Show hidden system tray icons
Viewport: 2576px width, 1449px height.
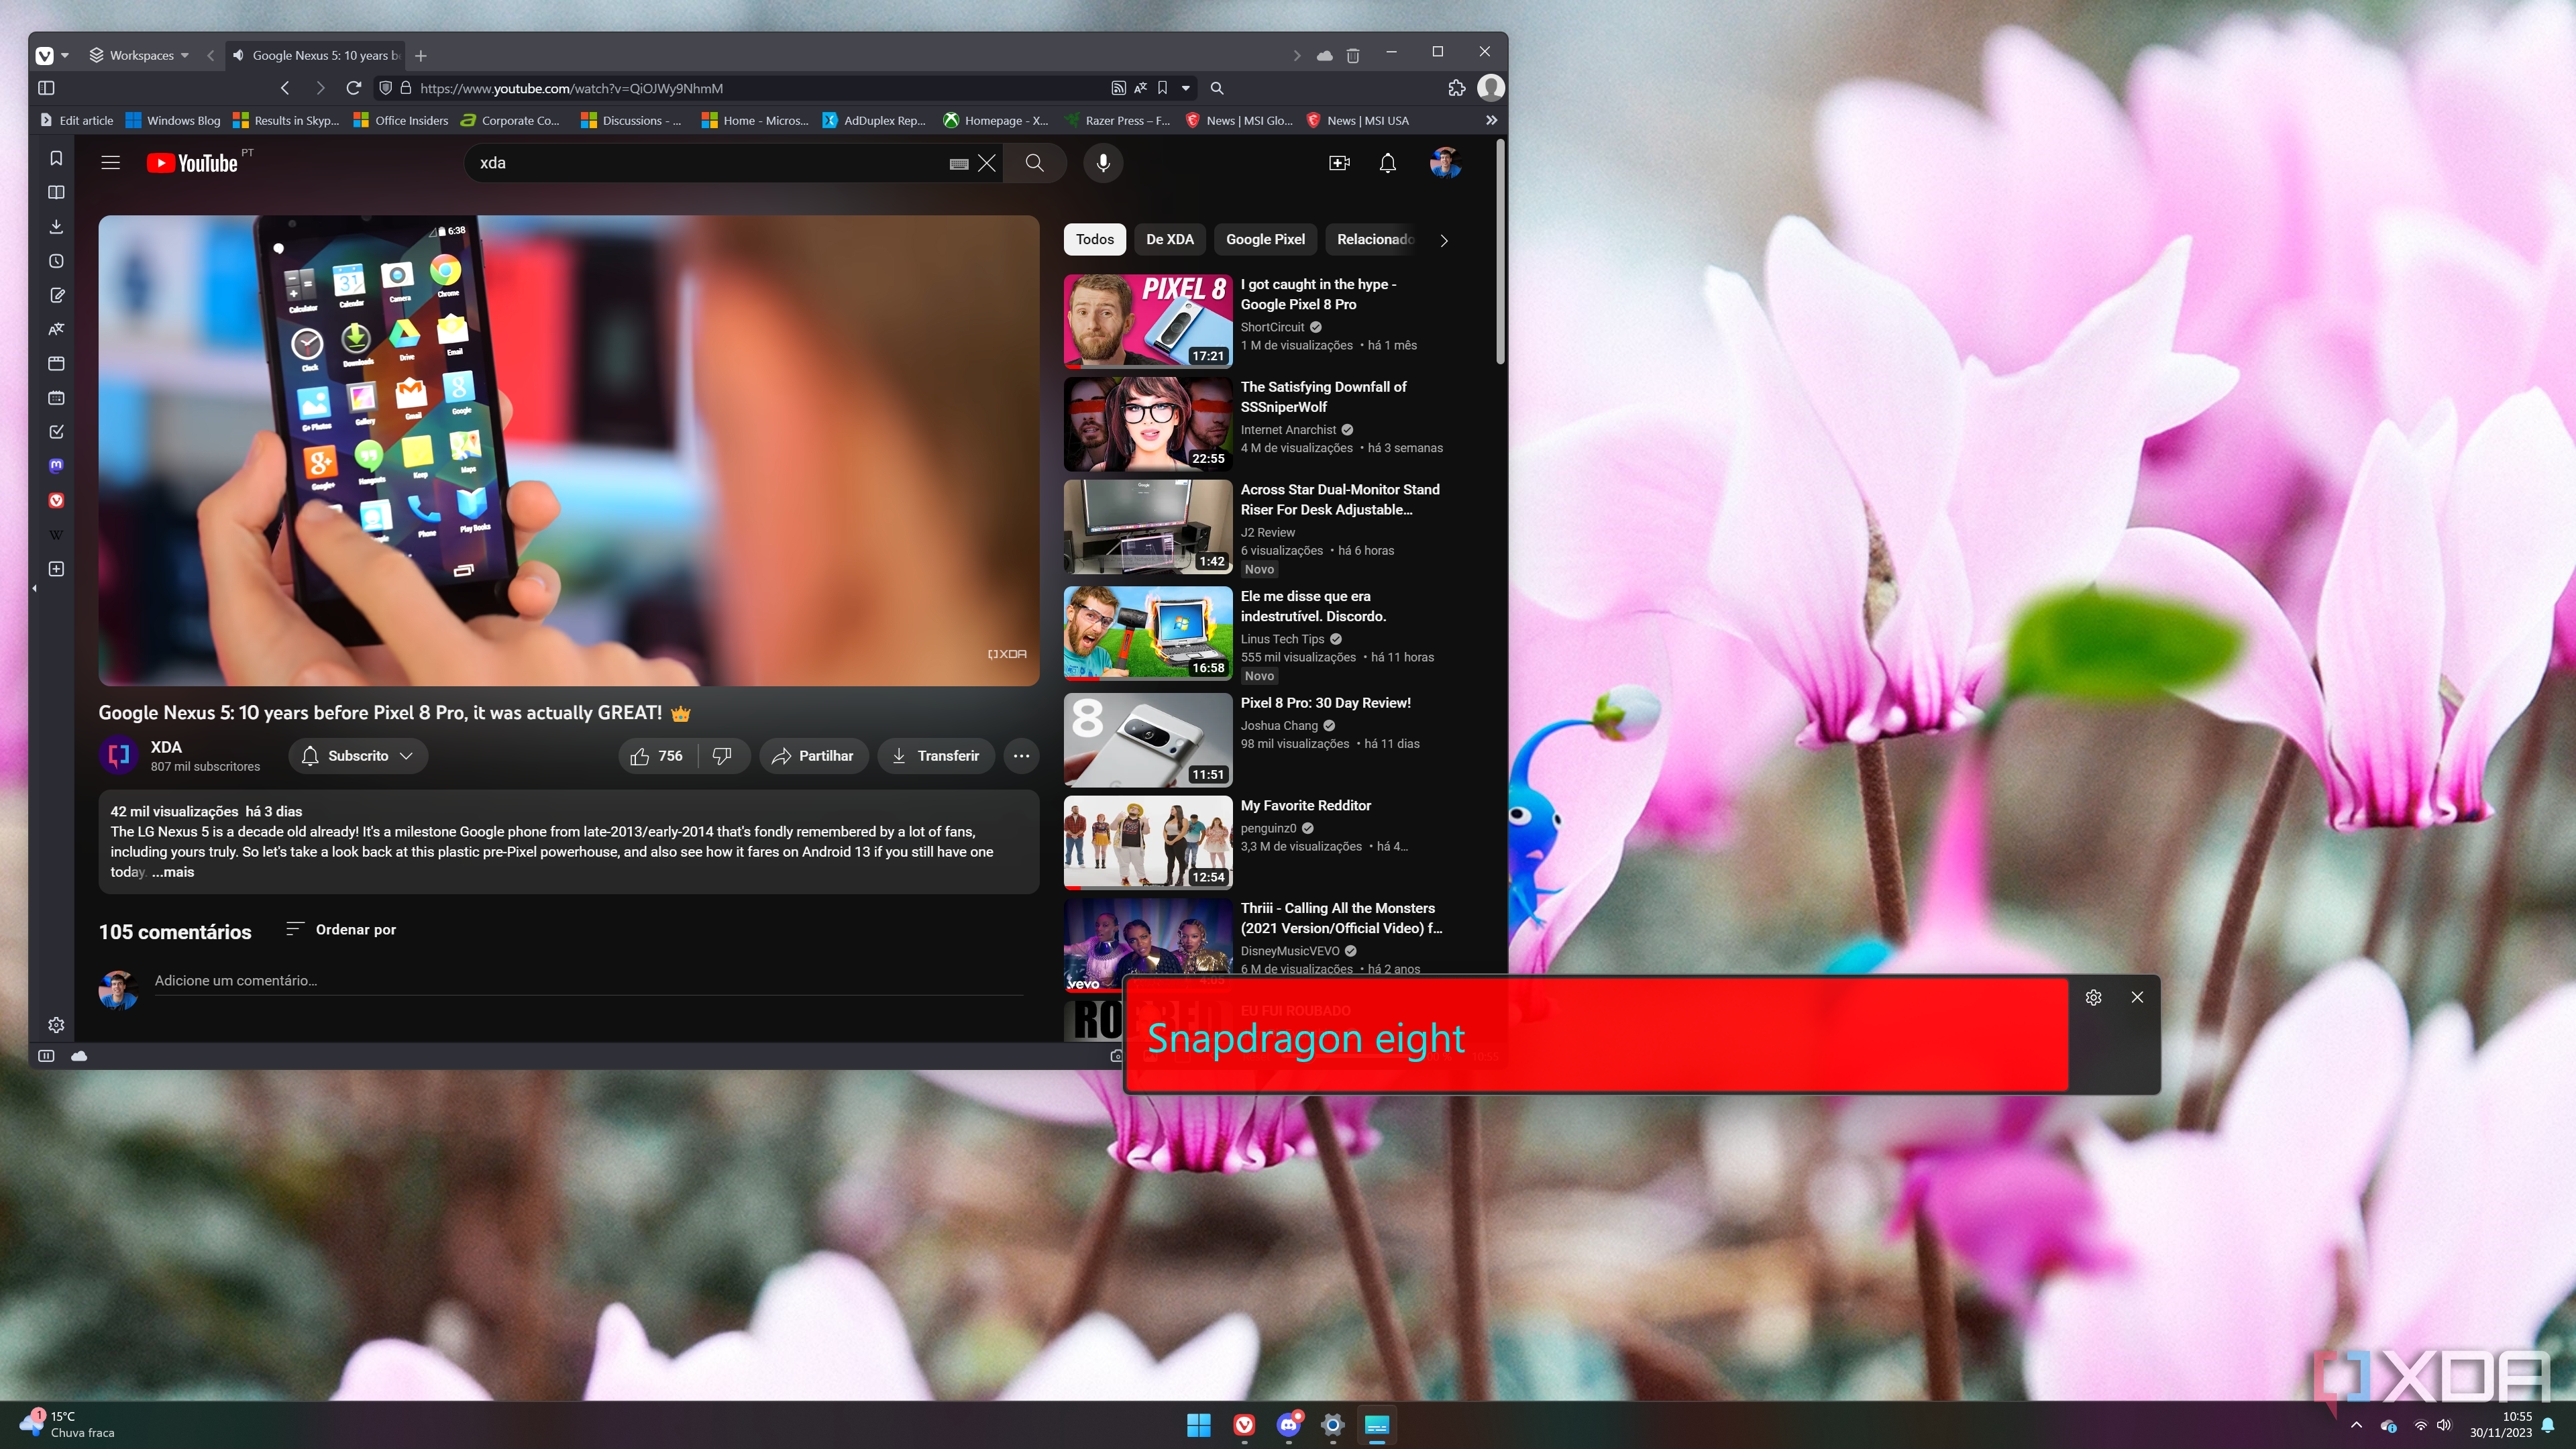point(2356,1425)
